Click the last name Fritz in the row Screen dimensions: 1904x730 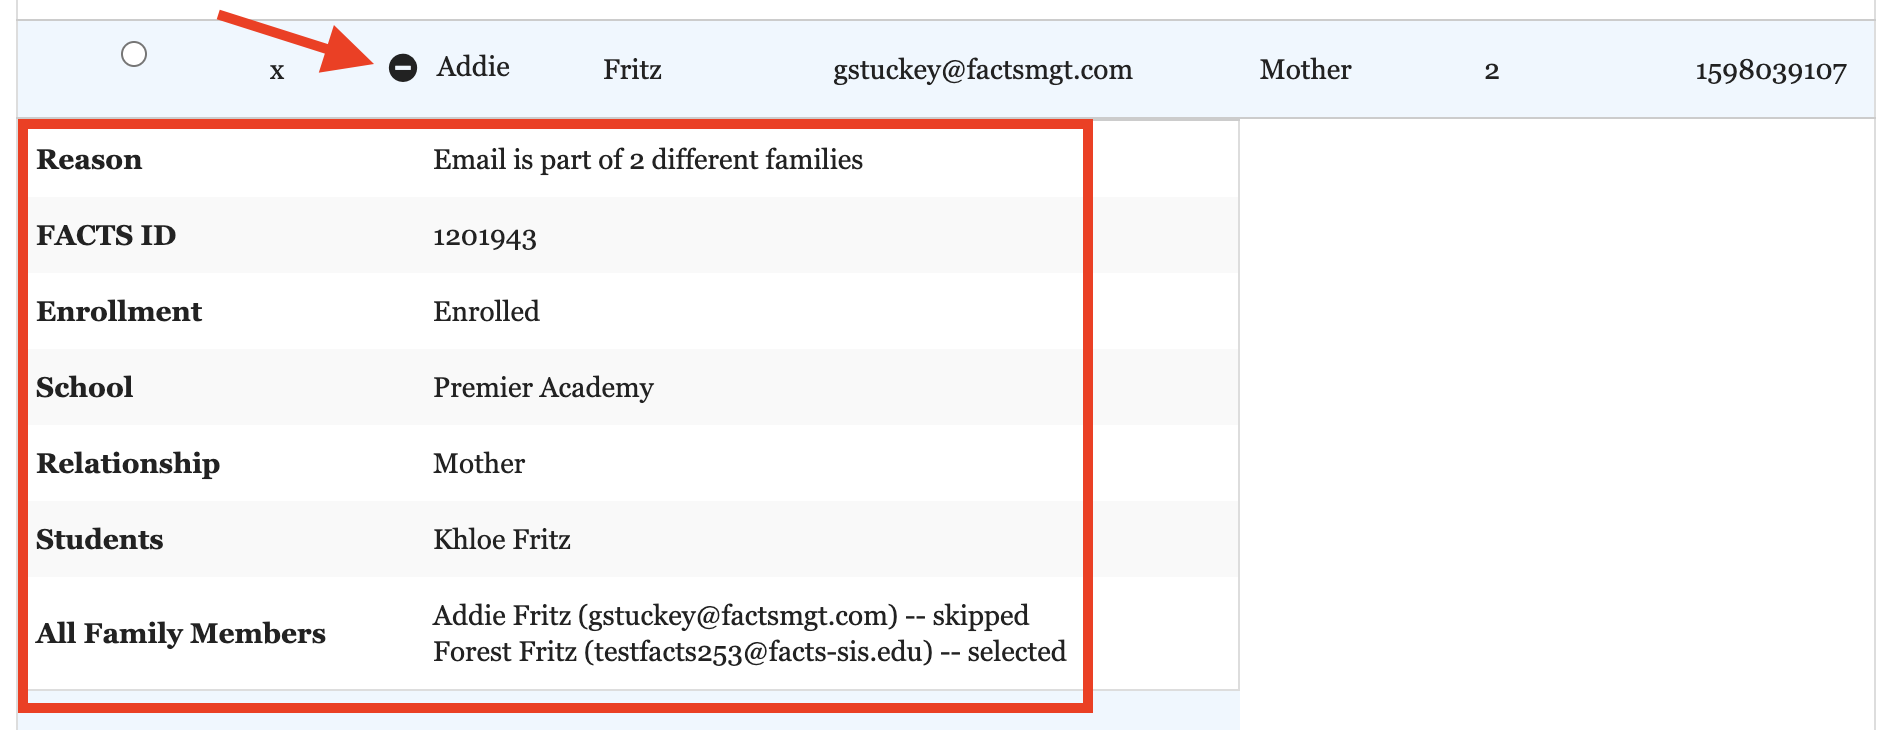point(632,70)
